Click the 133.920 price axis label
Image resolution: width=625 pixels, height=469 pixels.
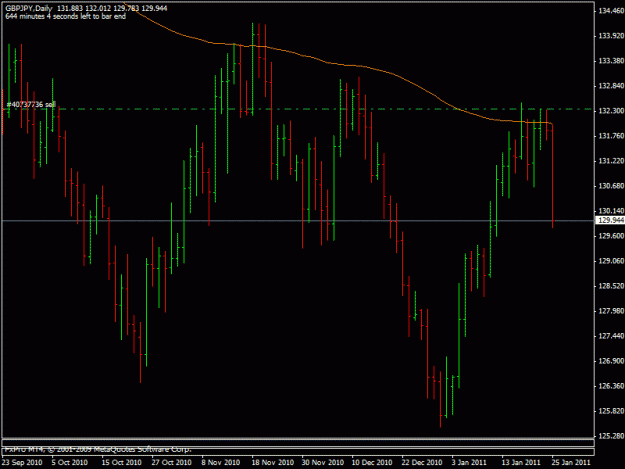[611, 36]
